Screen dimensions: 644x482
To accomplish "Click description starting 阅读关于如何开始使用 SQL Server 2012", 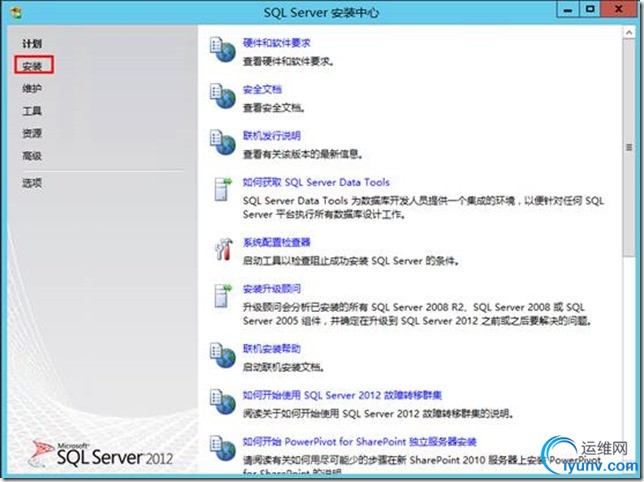I will [378, 413].
